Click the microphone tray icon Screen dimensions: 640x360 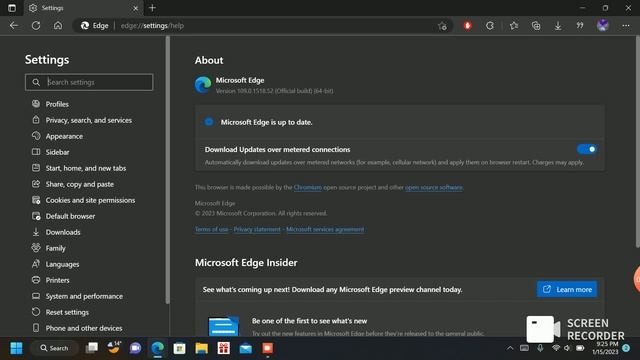pos(540,348)
